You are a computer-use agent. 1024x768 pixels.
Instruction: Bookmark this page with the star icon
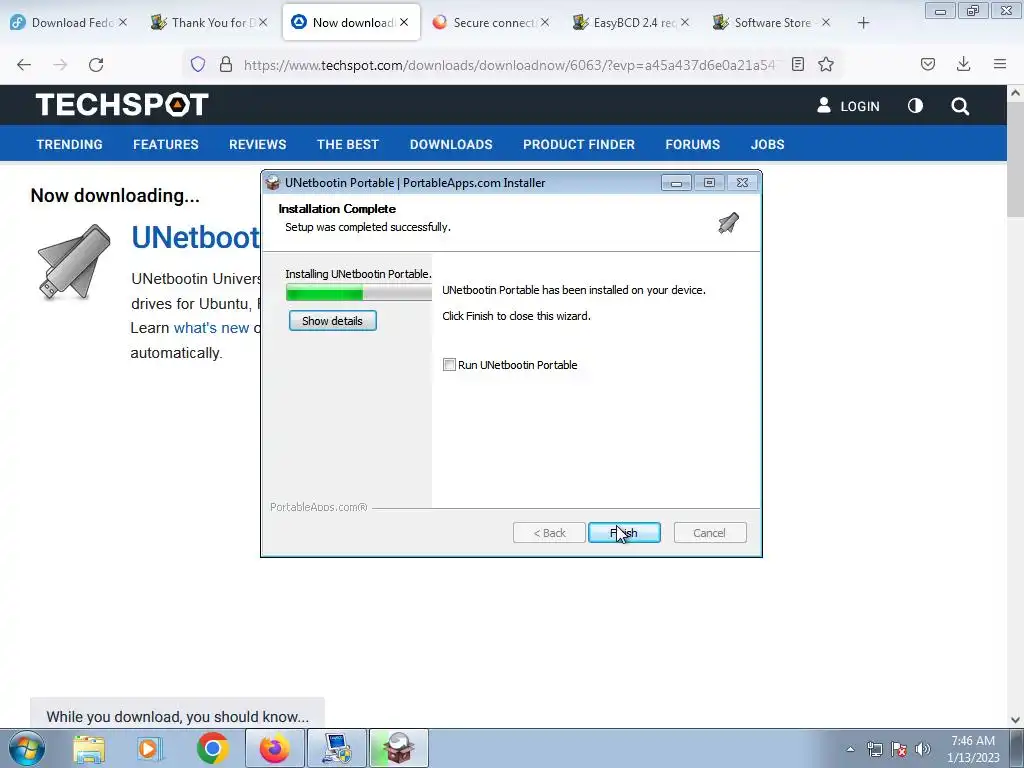click(x=826, y=64)
